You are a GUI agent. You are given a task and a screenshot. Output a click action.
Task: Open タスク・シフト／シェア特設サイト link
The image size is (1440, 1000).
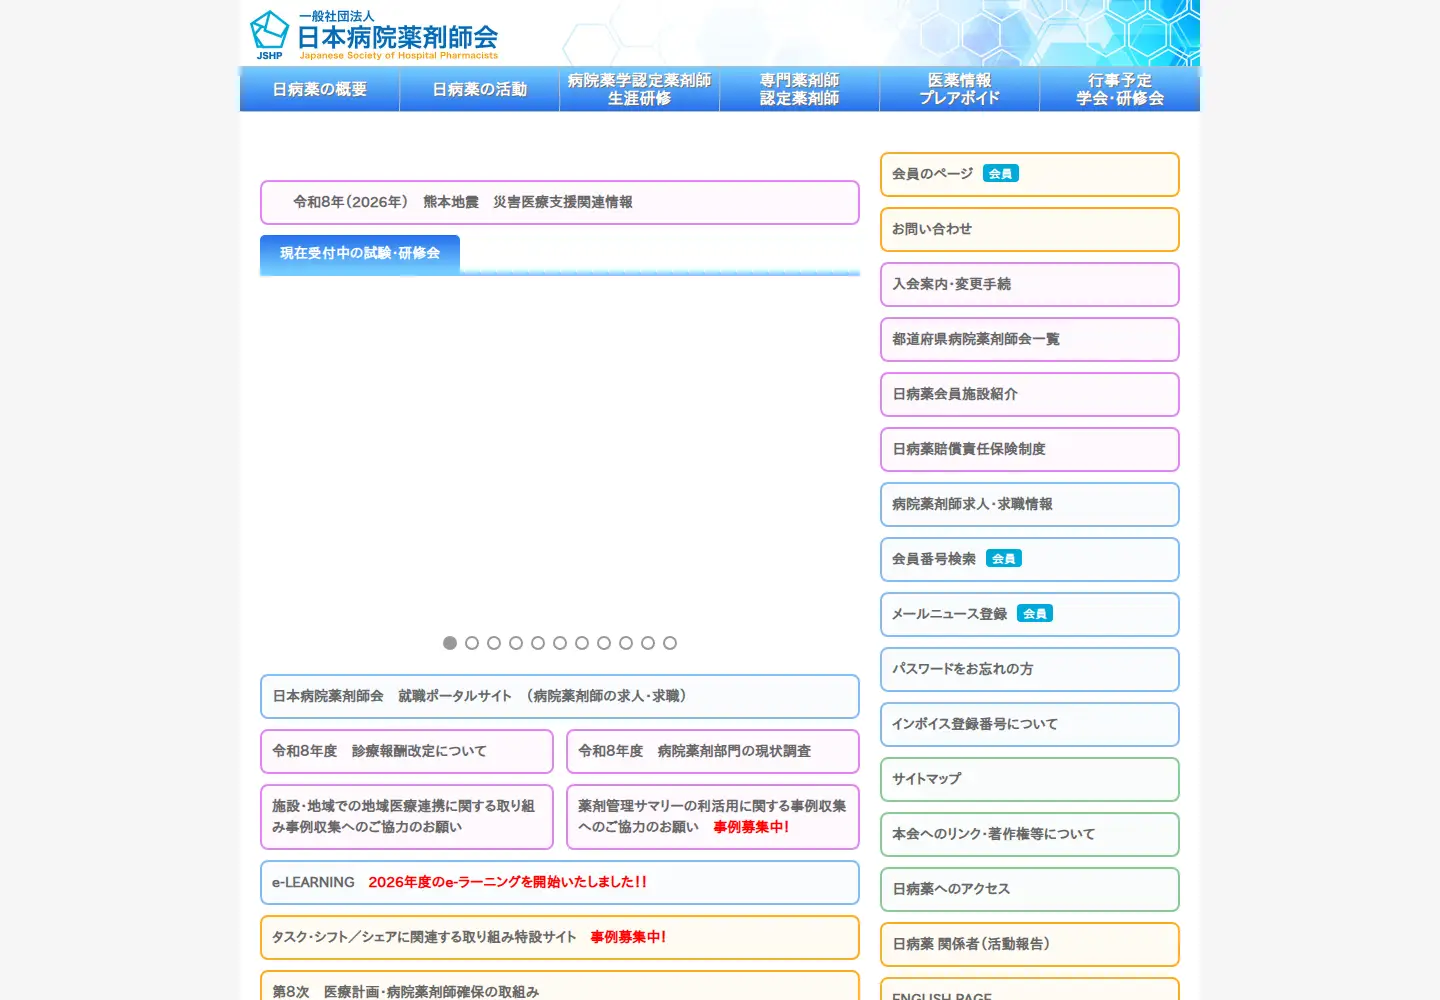560,937
